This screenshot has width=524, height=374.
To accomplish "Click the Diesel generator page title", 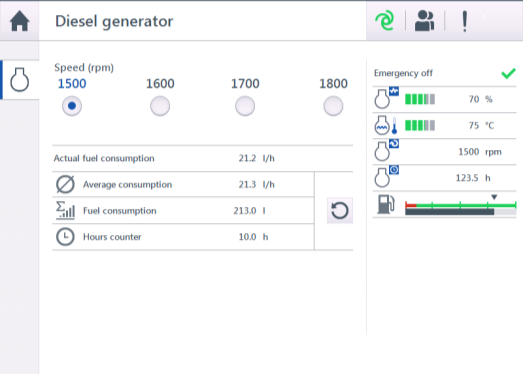I will [114, 21].
